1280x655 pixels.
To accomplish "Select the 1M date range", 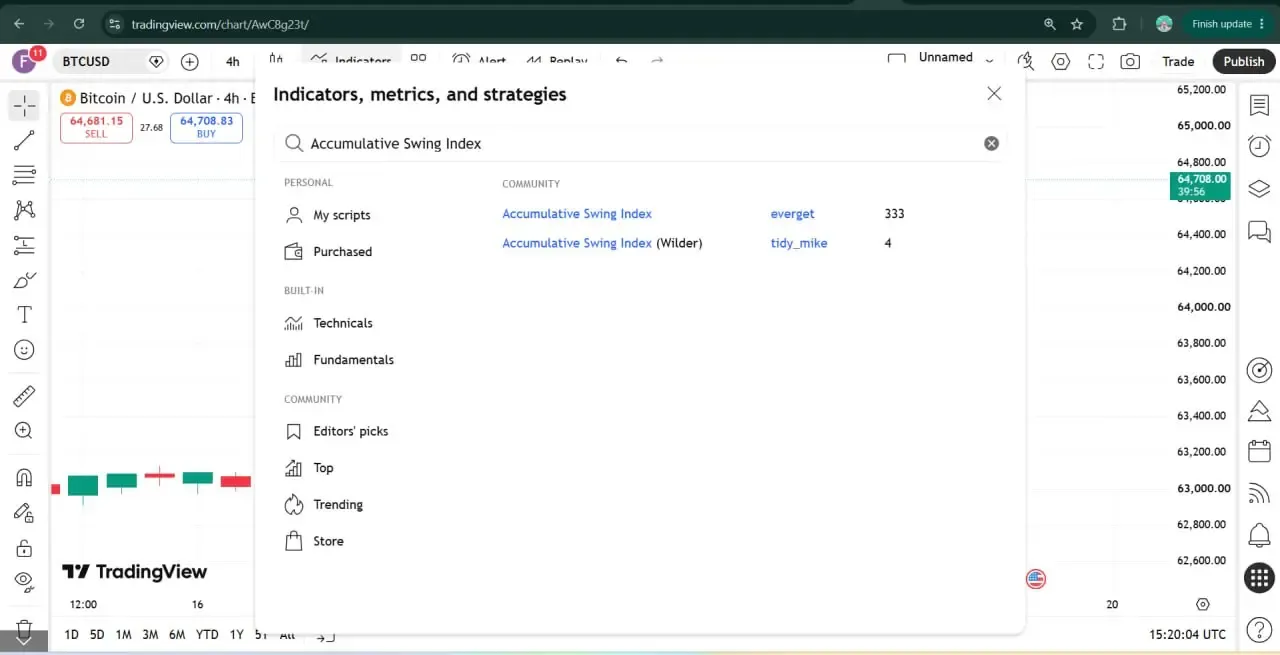I will point(123,635).
